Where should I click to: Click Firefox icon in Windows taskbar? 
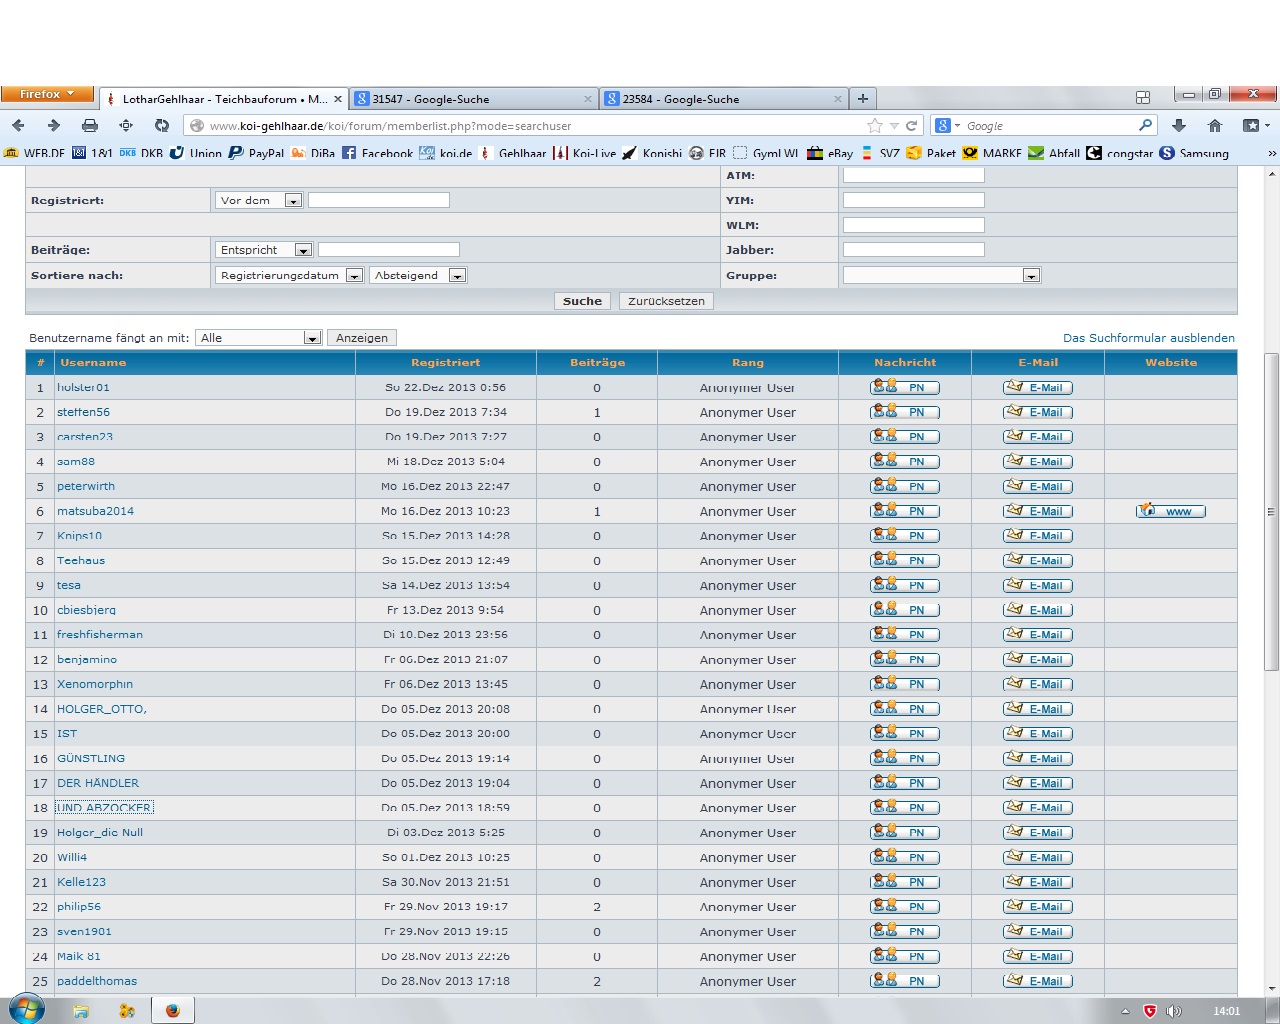pos(172,1010)
